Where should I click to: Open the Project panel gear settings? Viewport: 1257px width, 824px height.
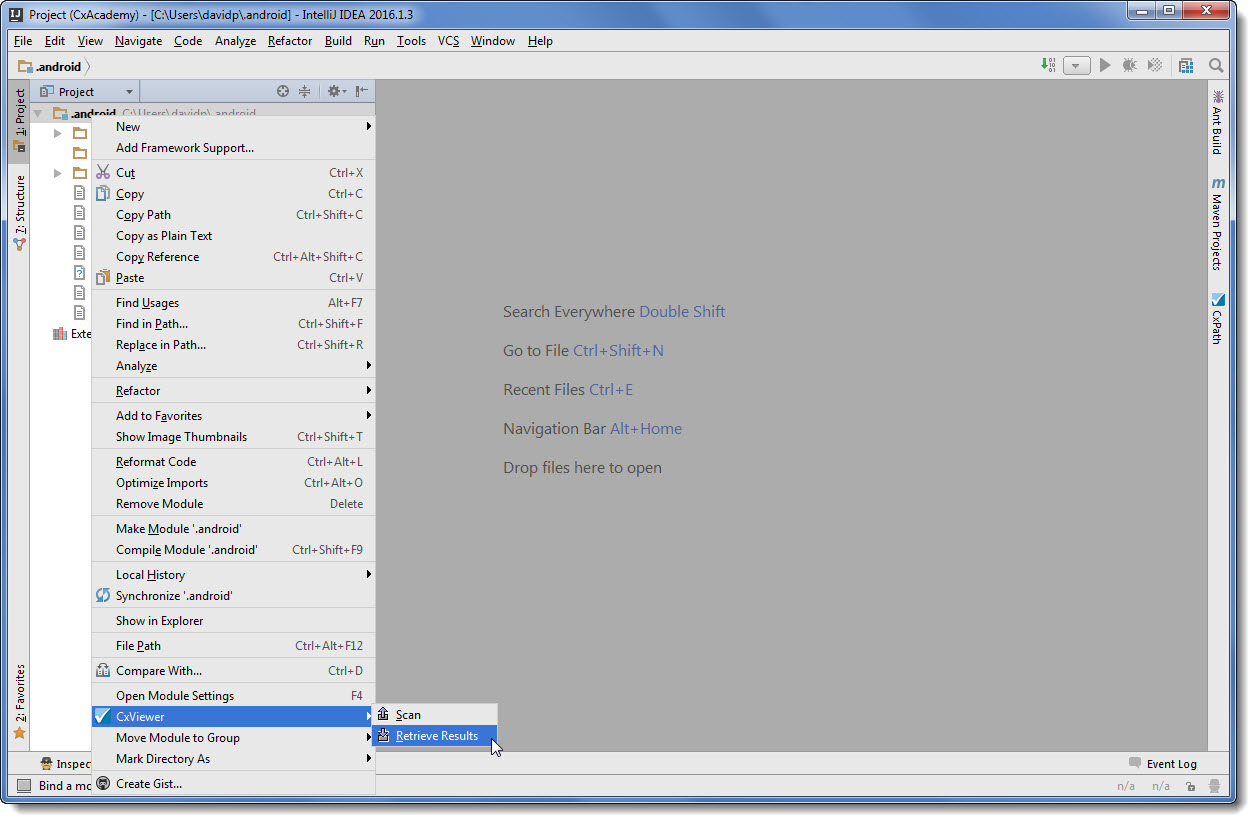(x=336, y=91)
